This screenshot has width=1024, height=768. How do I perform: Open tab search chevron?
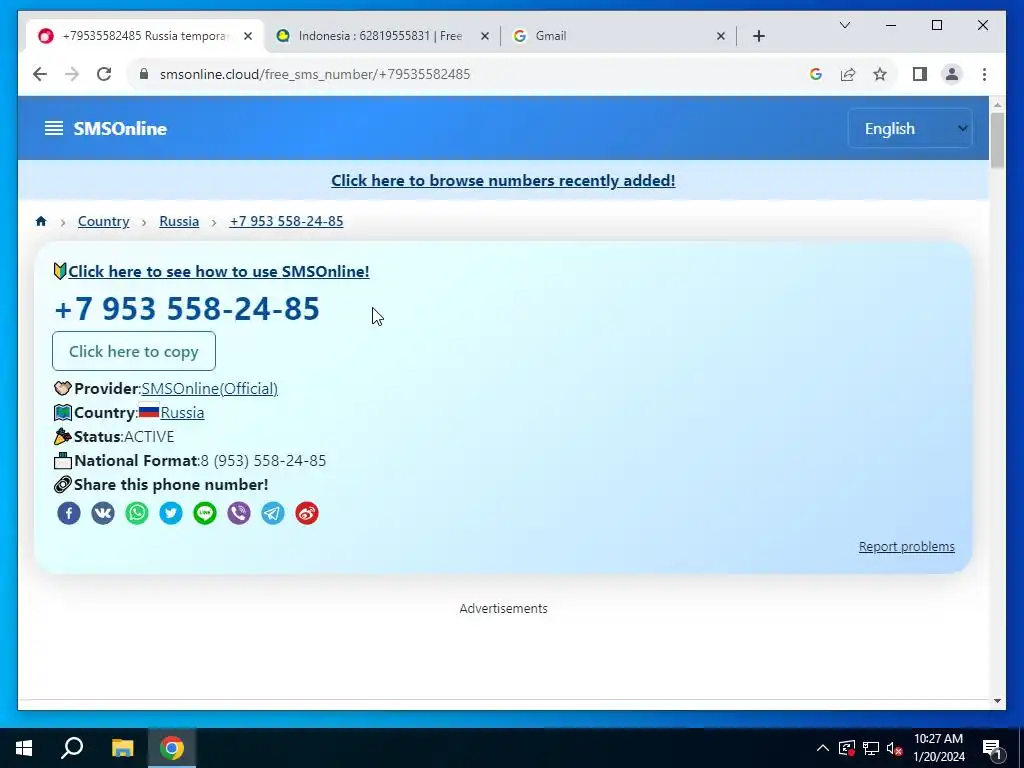[x=844, y=25]
